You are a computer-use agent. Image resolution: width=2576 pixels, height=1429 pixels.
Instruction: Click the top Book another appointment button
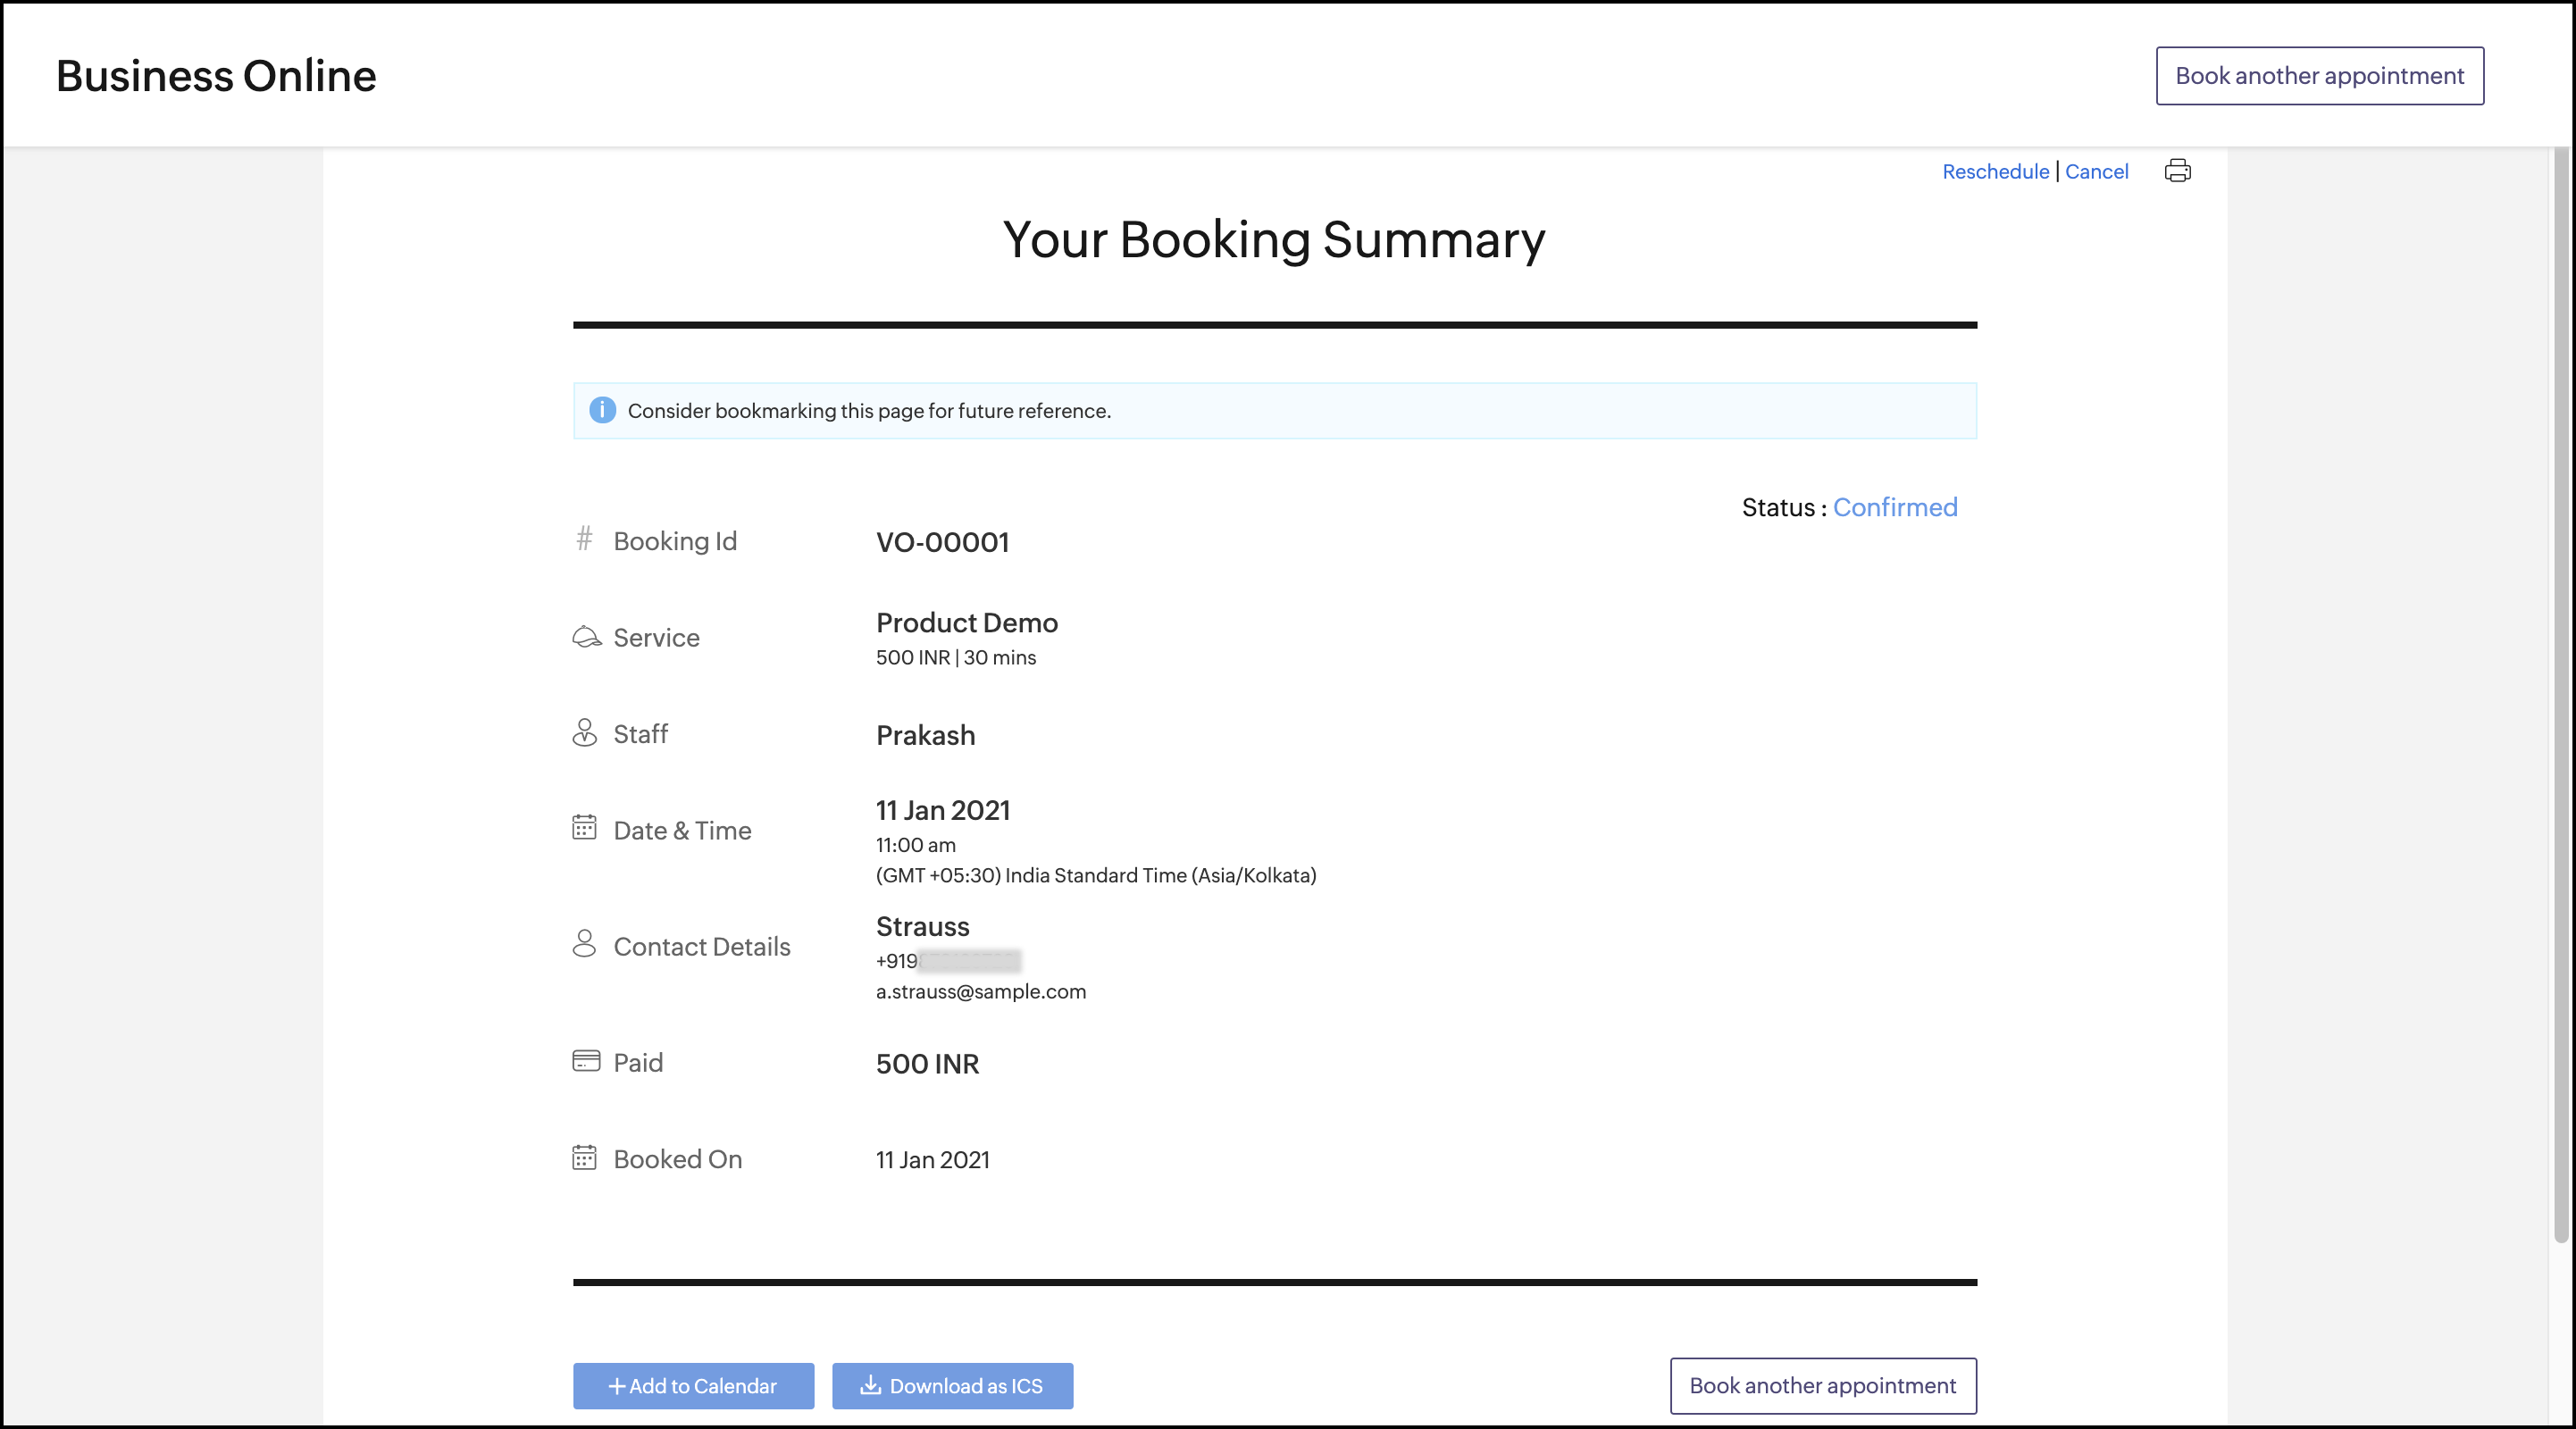(2319, 76)
